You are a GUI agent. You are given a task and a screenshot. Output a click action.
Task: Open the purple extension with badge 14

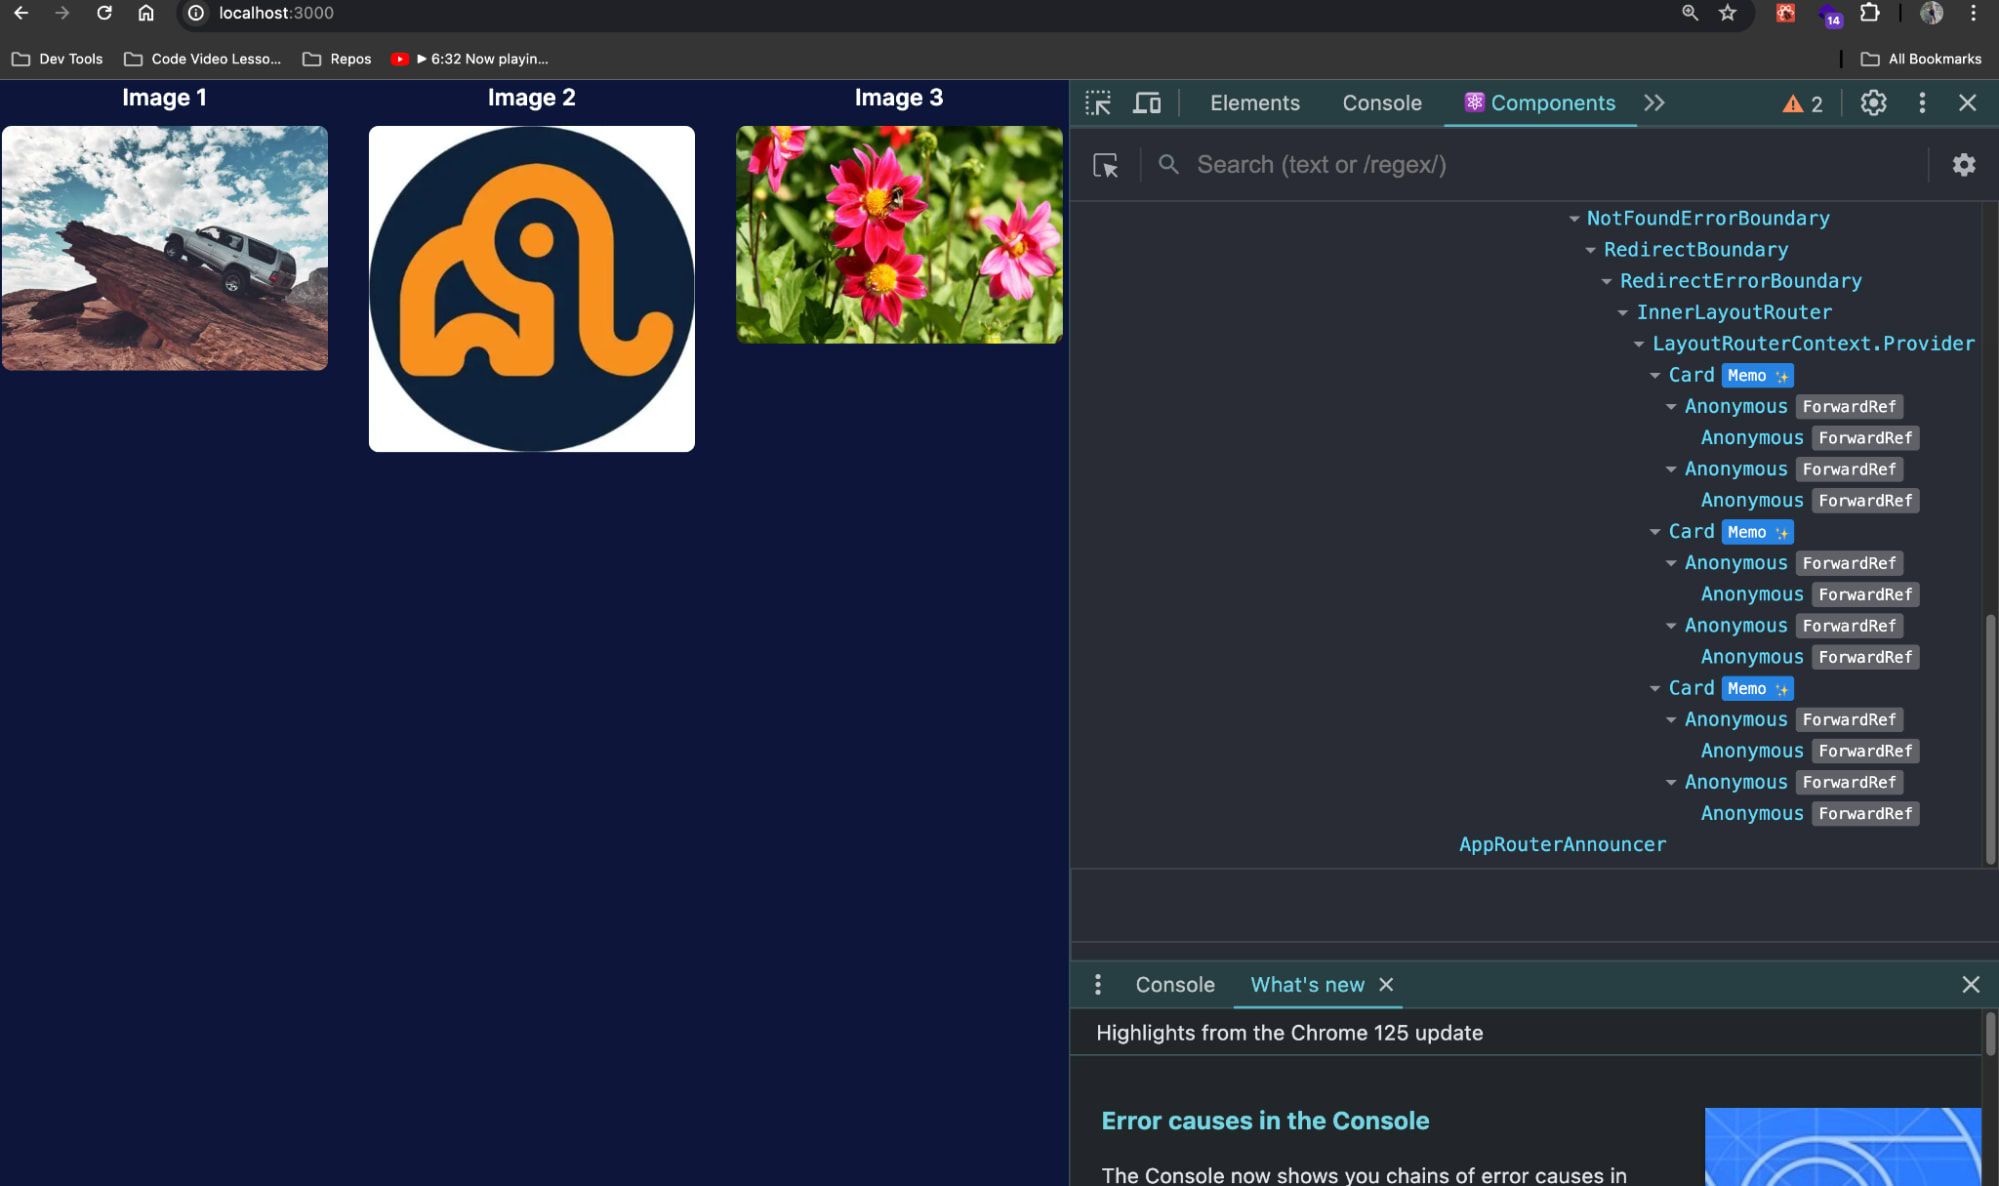(1830, 15)
